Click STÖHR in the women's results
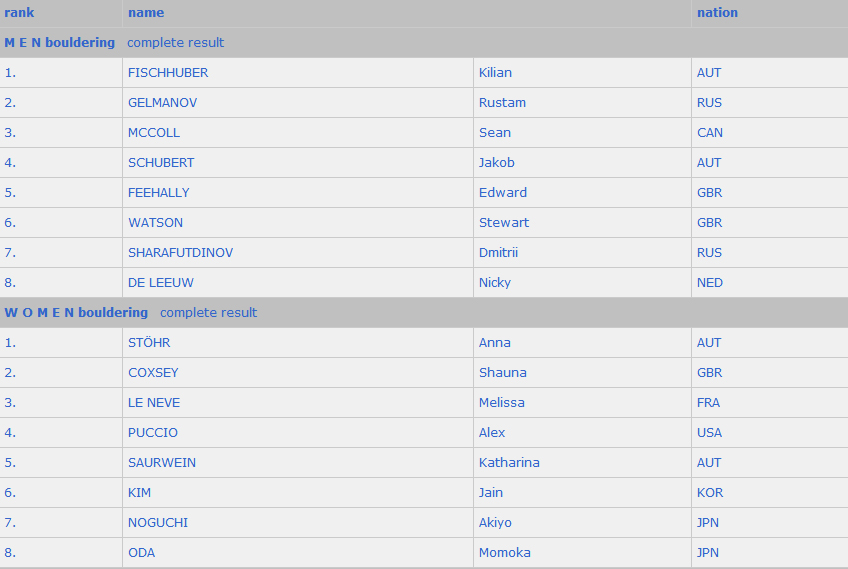The height and width of the screenshot is (569, 848). (149, 343)
